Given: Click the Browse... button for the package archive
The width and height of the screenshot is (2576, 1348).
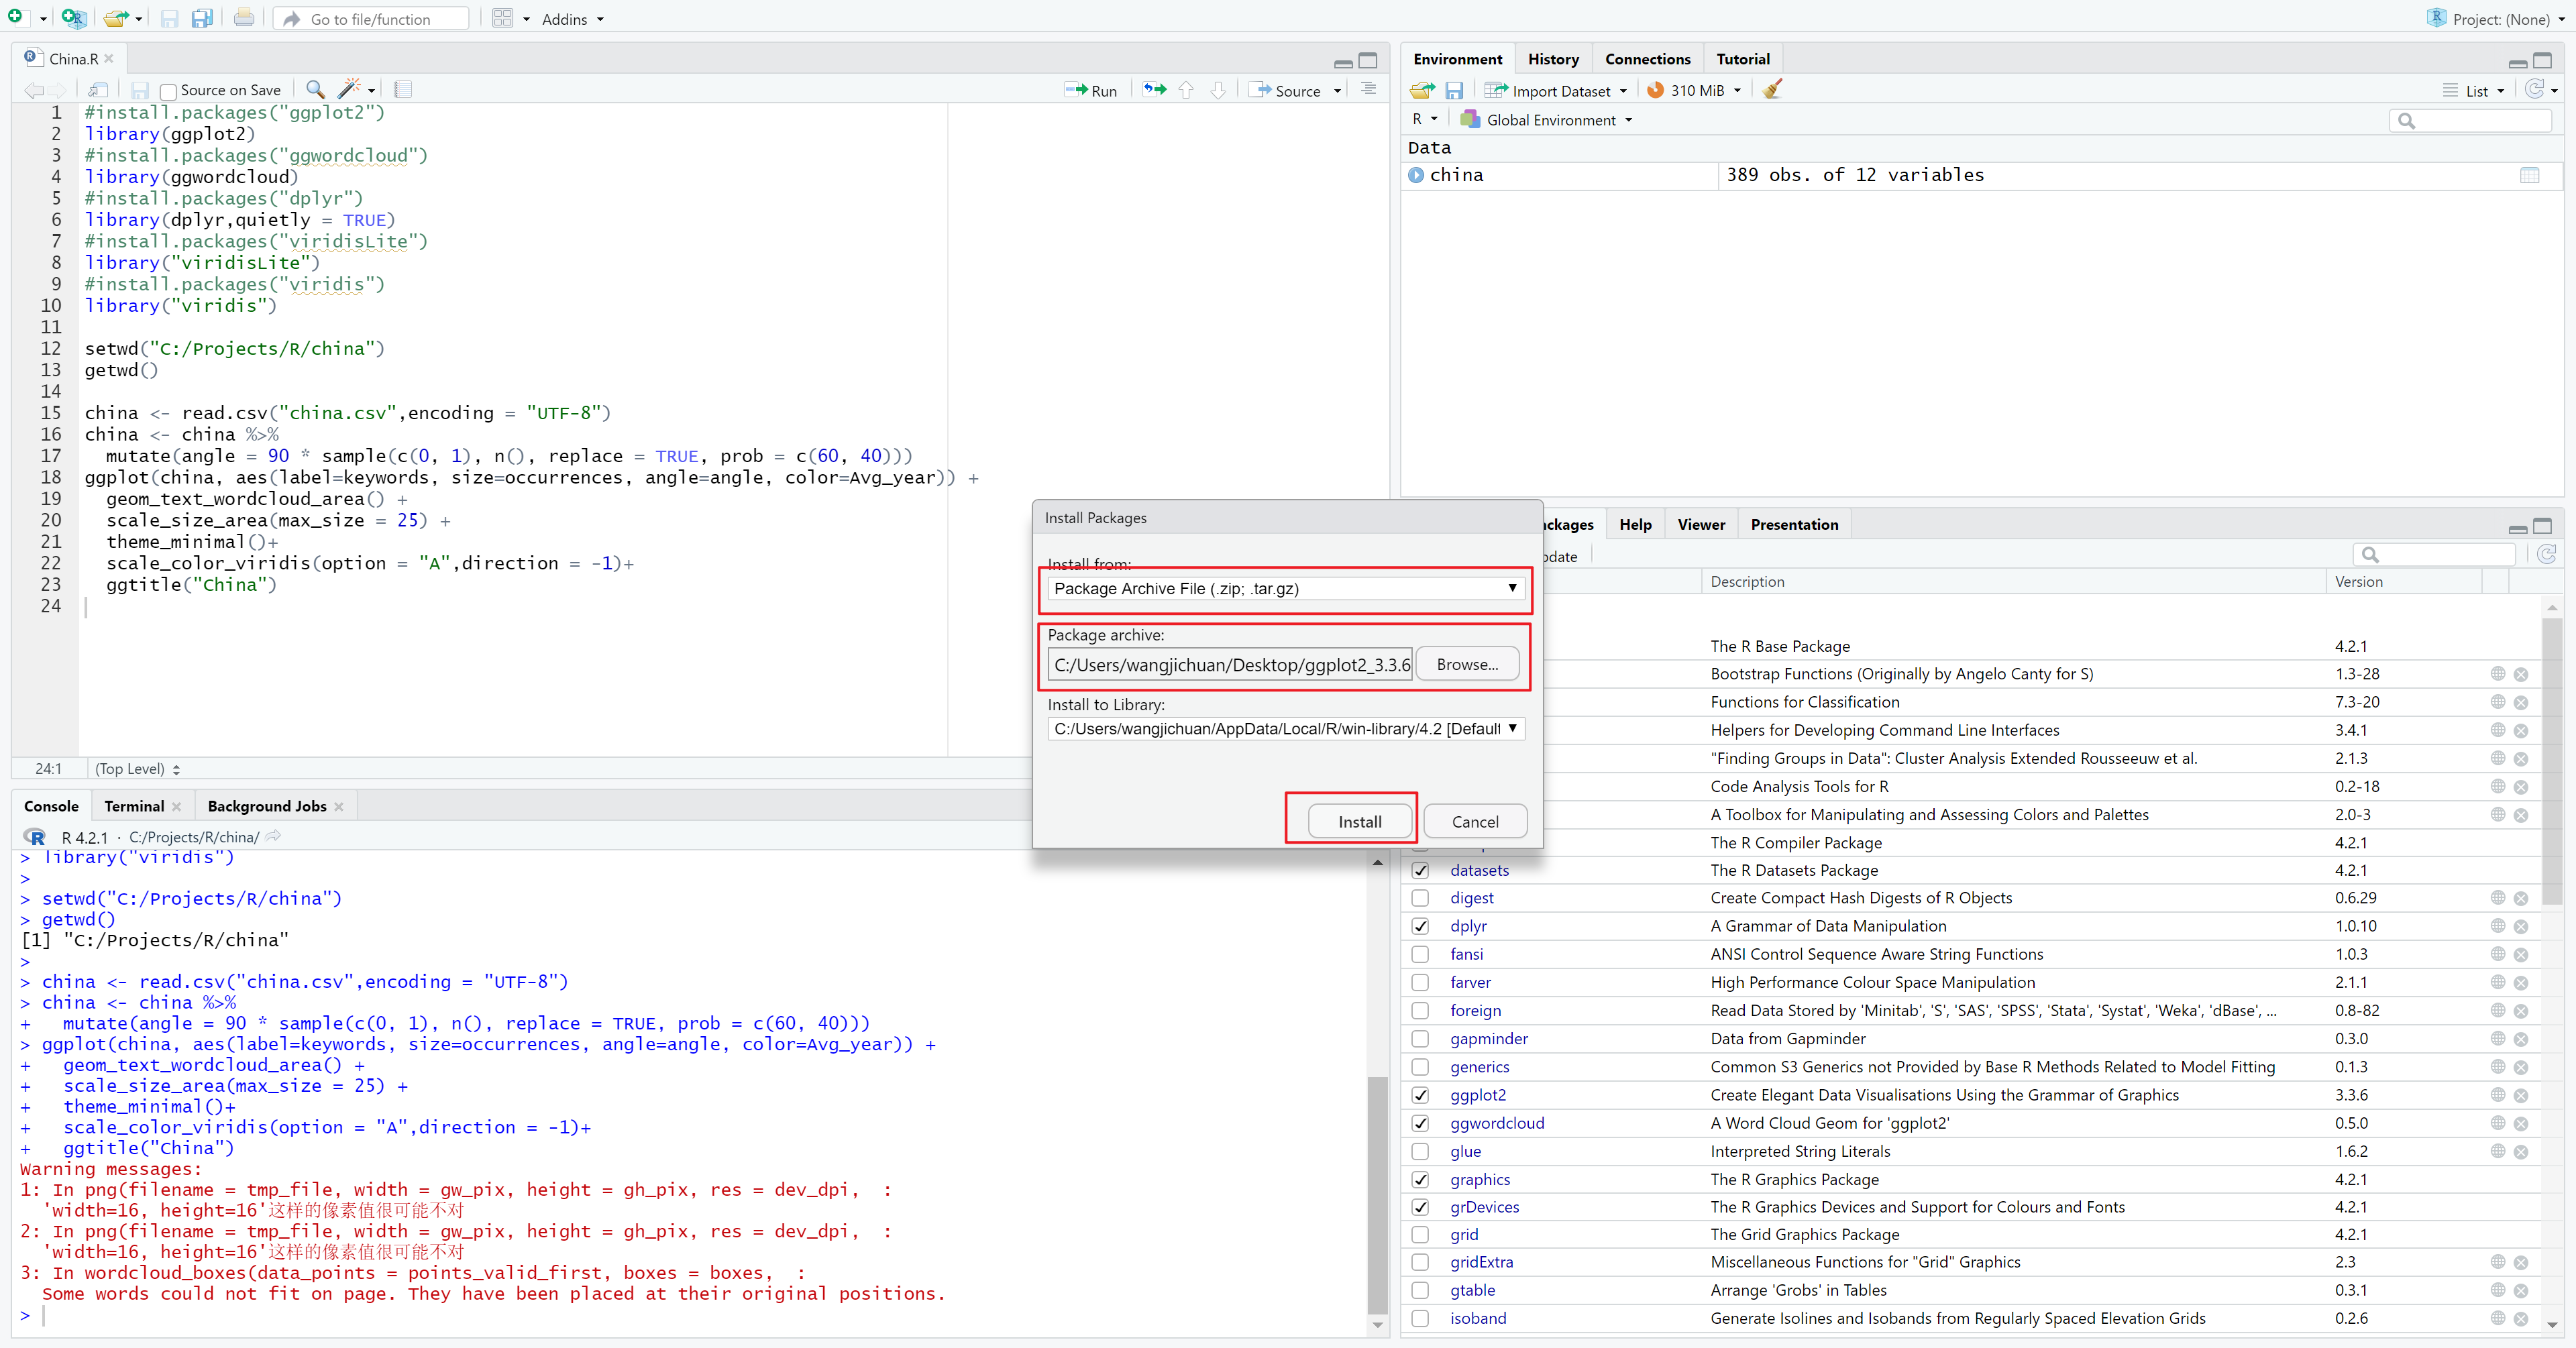Looking at the screenshot, I should pyautogui.click(x=1467, y=664).
